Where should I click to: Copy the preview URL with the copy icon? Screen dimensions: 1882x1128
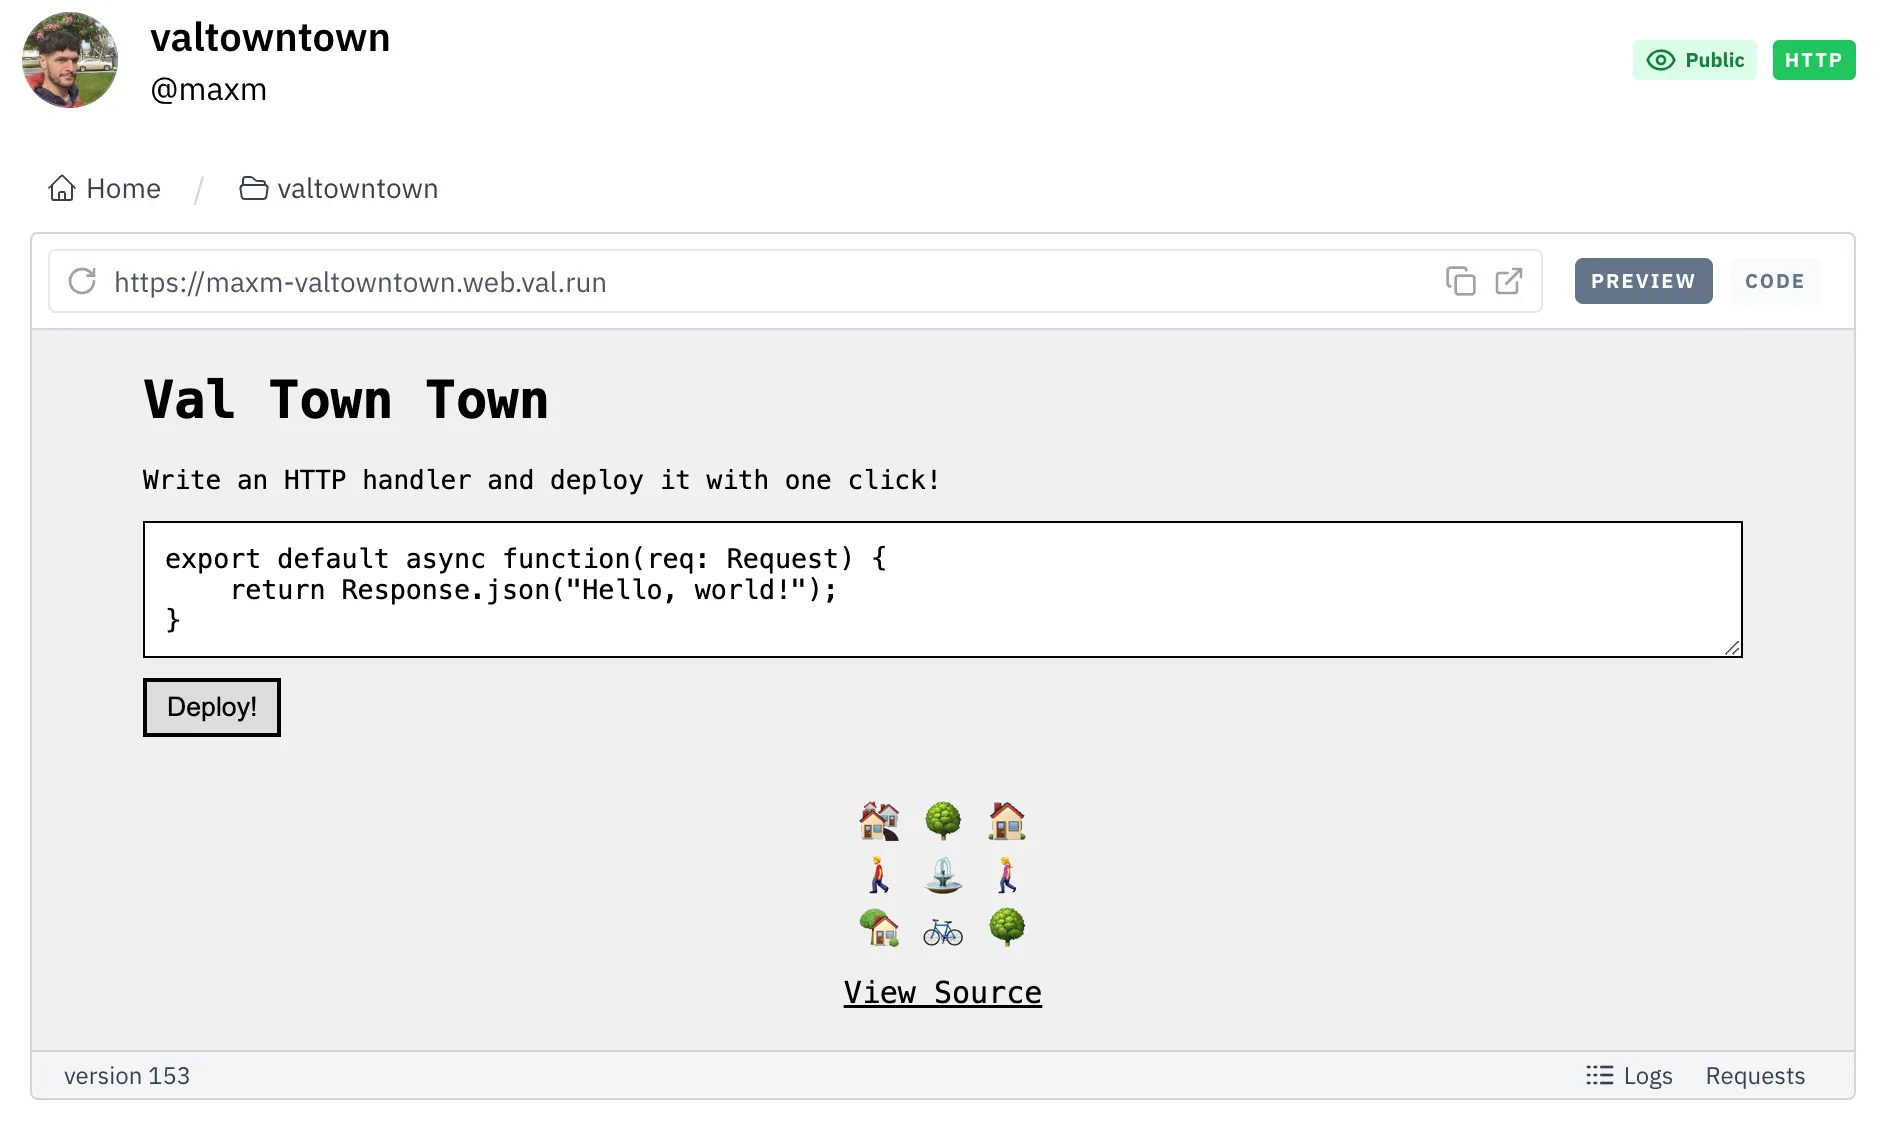(x=1460, y=282)
